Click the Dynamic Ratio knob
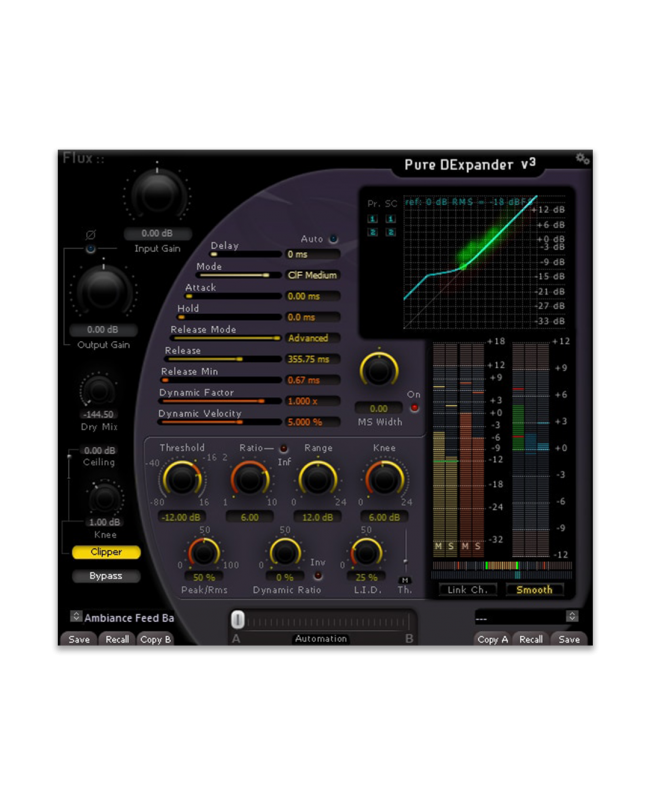The image size is (650, 794). 285,553
